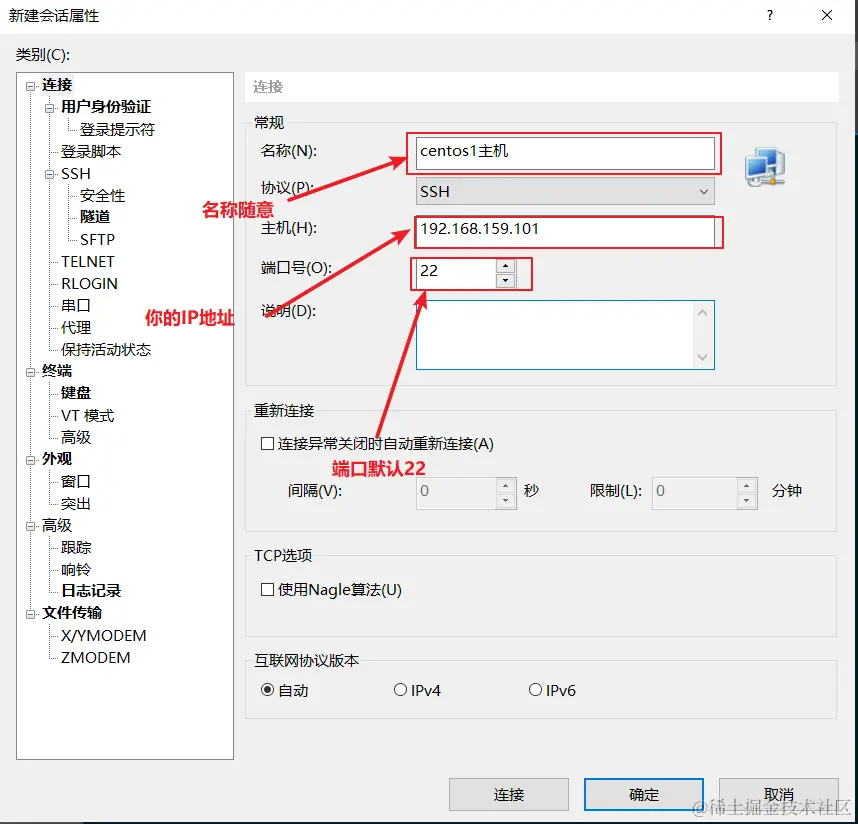Screen dimensions: 858x824
Task: Enable 连接异常关闭时自动重新连接 checkbox
Action: [267, 443]
